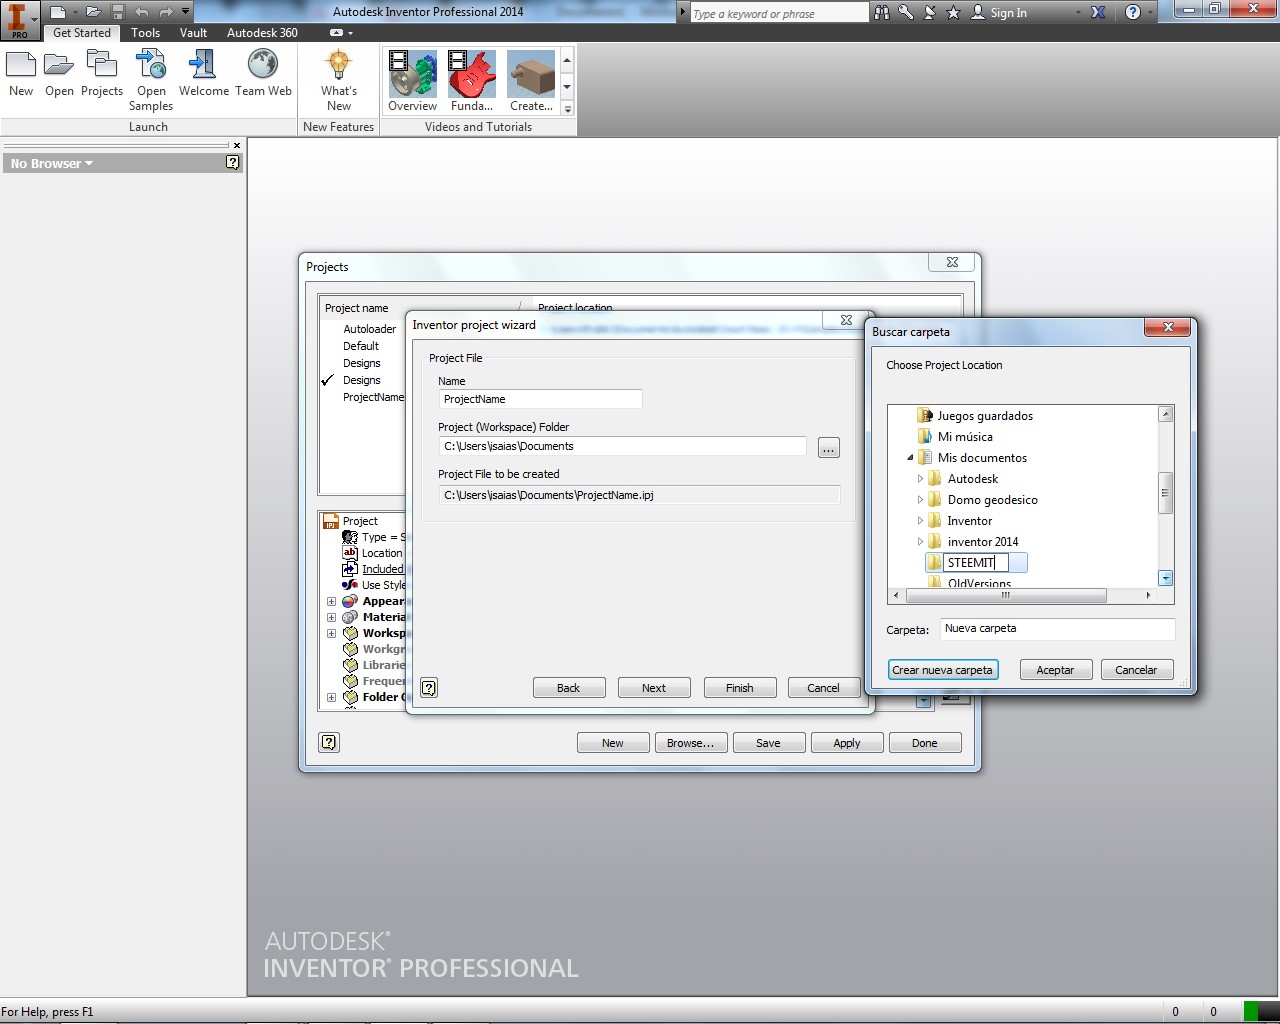Switch to the Tools tab

[145, 33]
